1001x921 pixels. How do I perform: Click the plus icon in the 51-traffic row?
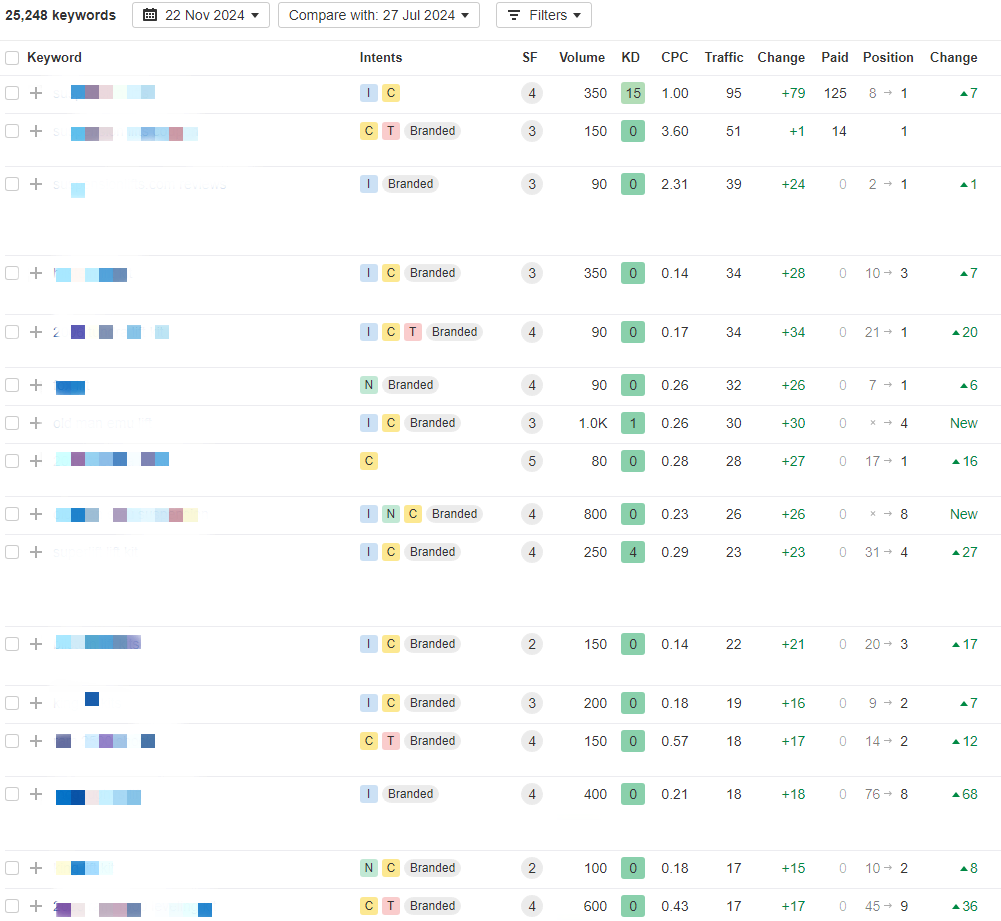click(x=36, y=131)
